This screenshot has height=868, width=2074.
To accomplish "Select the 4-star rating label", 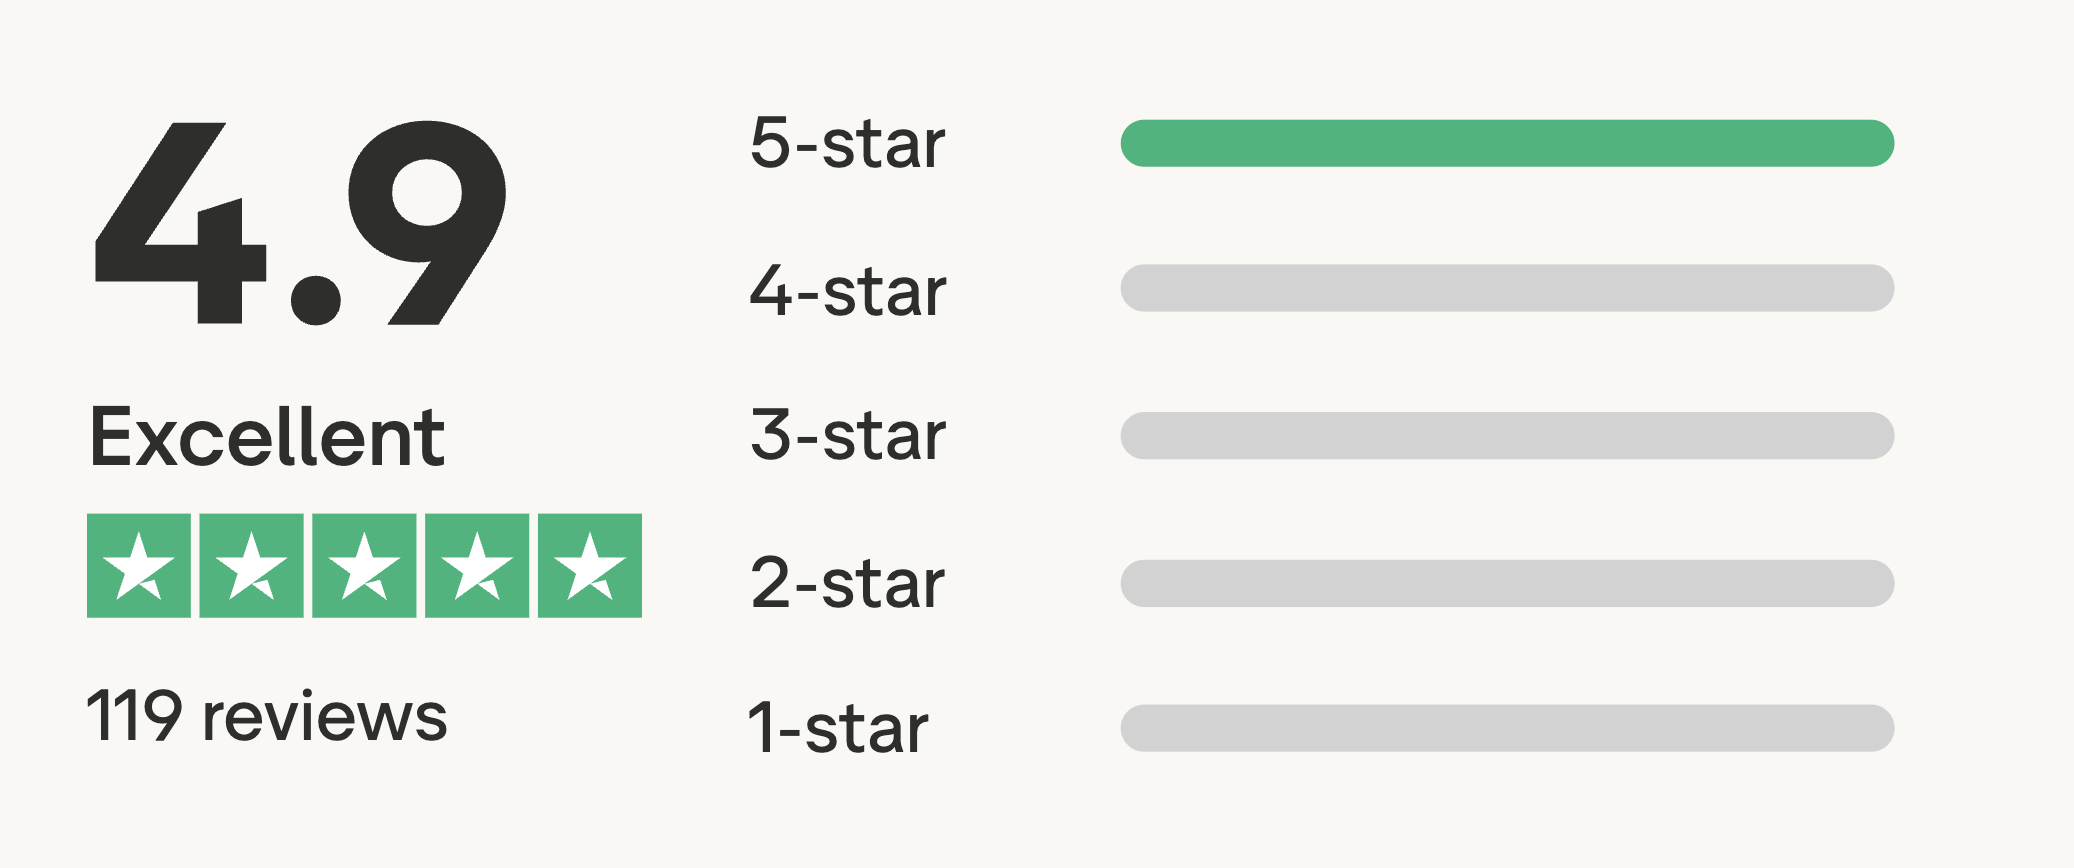I will 847,291.
